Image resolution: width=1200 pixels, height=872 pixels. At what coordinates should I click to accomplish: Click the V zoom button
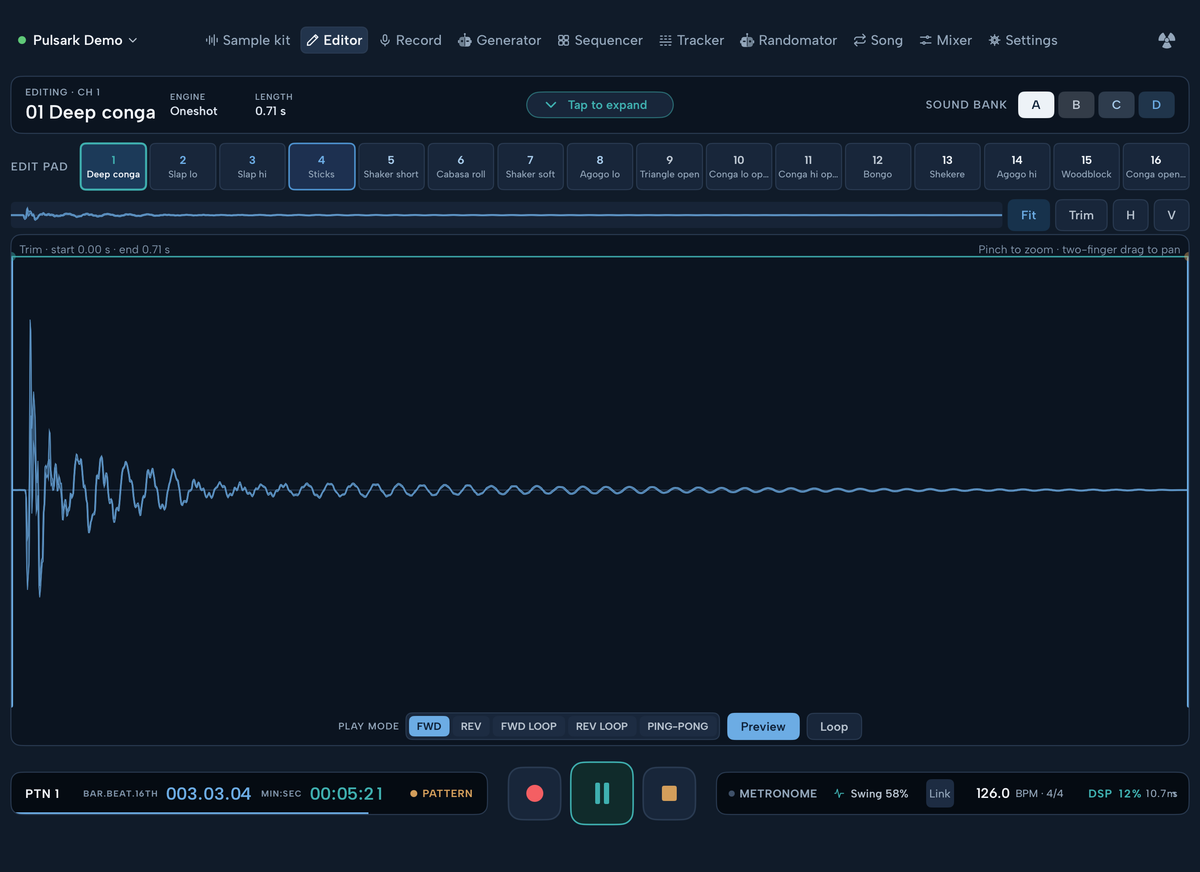(x=1171, y=215)
